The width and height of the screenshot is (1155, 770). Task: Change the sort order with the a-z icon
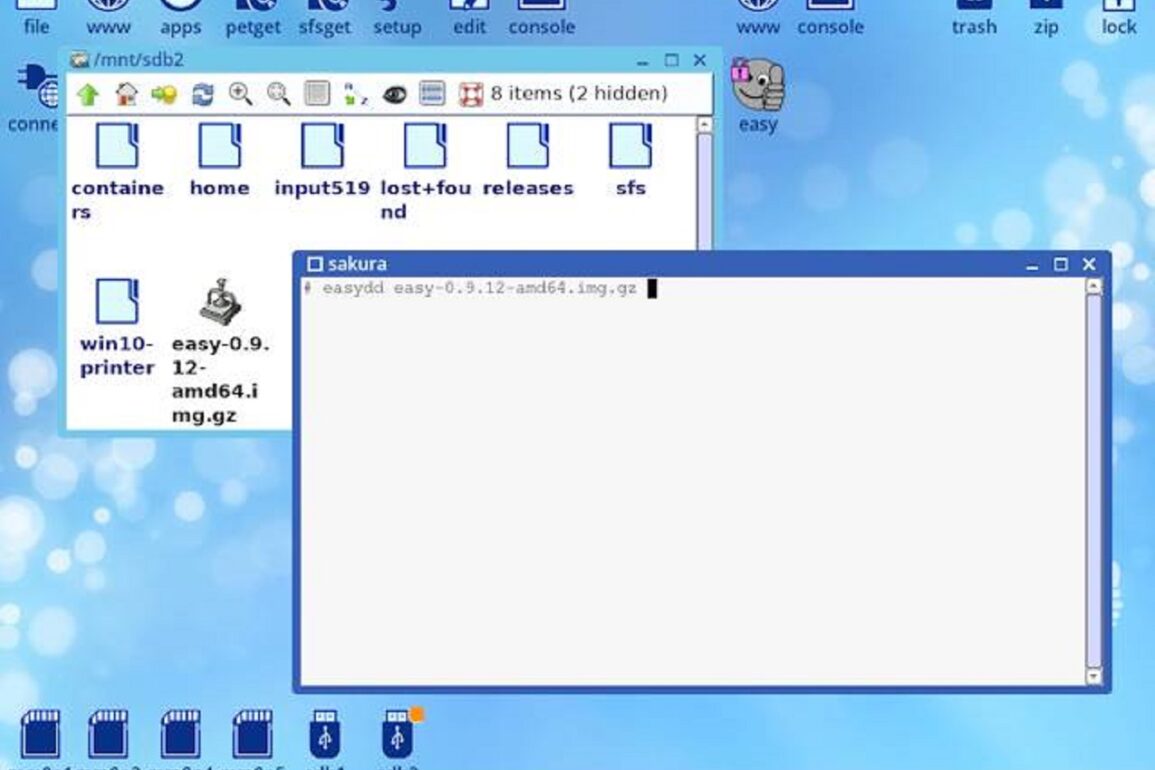point(355,95)
